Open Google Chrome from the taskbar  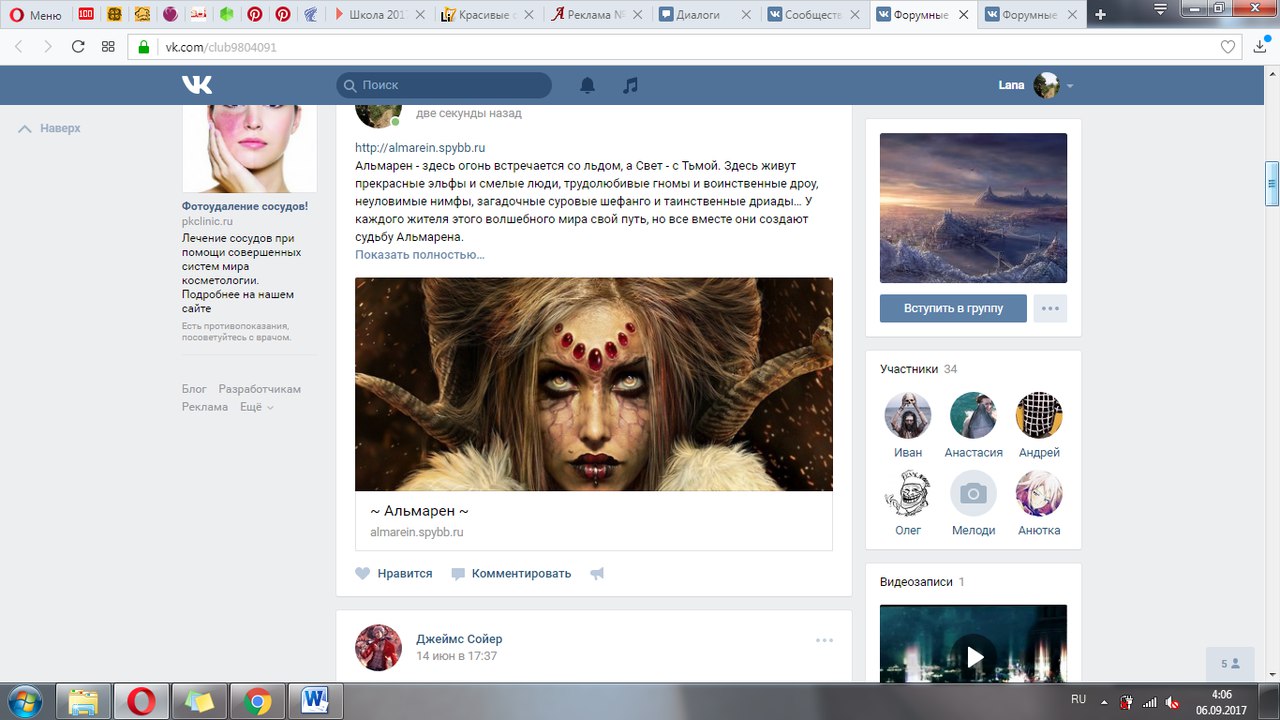tap(257, 701)
